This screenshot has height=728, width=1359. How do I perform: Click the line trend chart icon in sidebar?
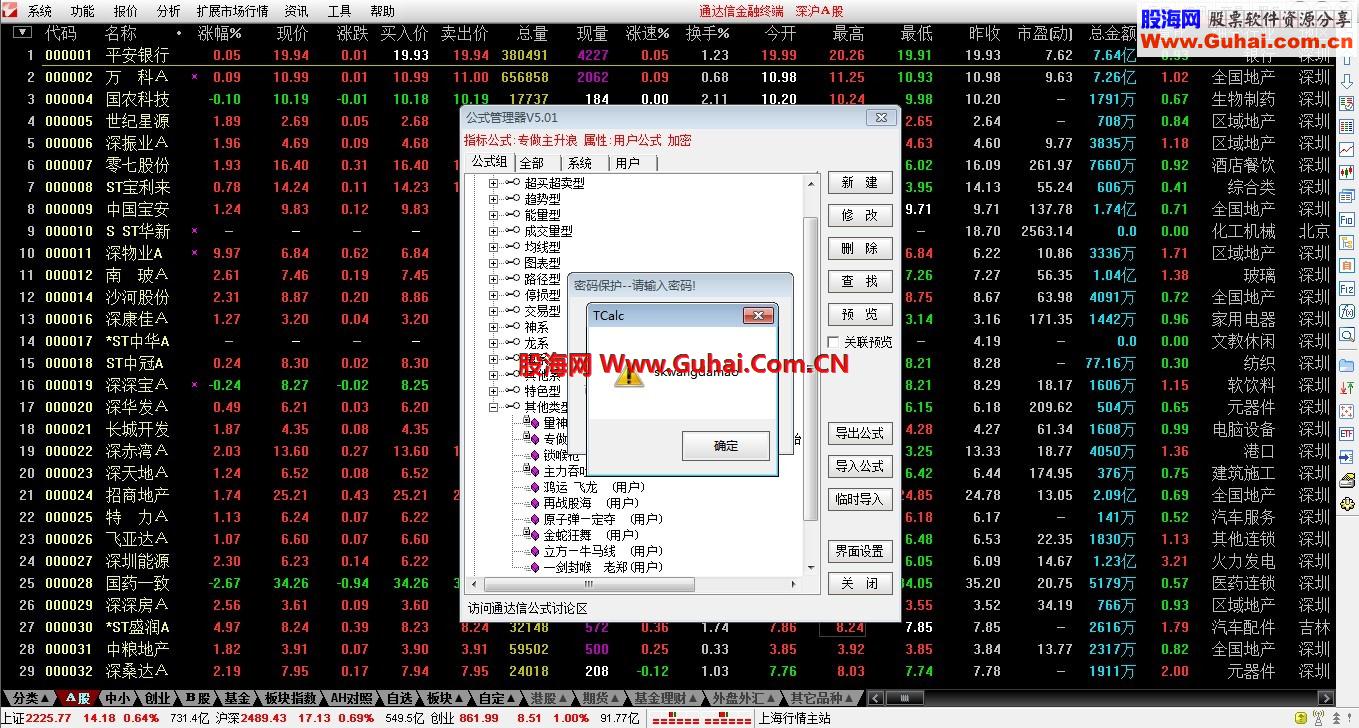point(1346,149)
